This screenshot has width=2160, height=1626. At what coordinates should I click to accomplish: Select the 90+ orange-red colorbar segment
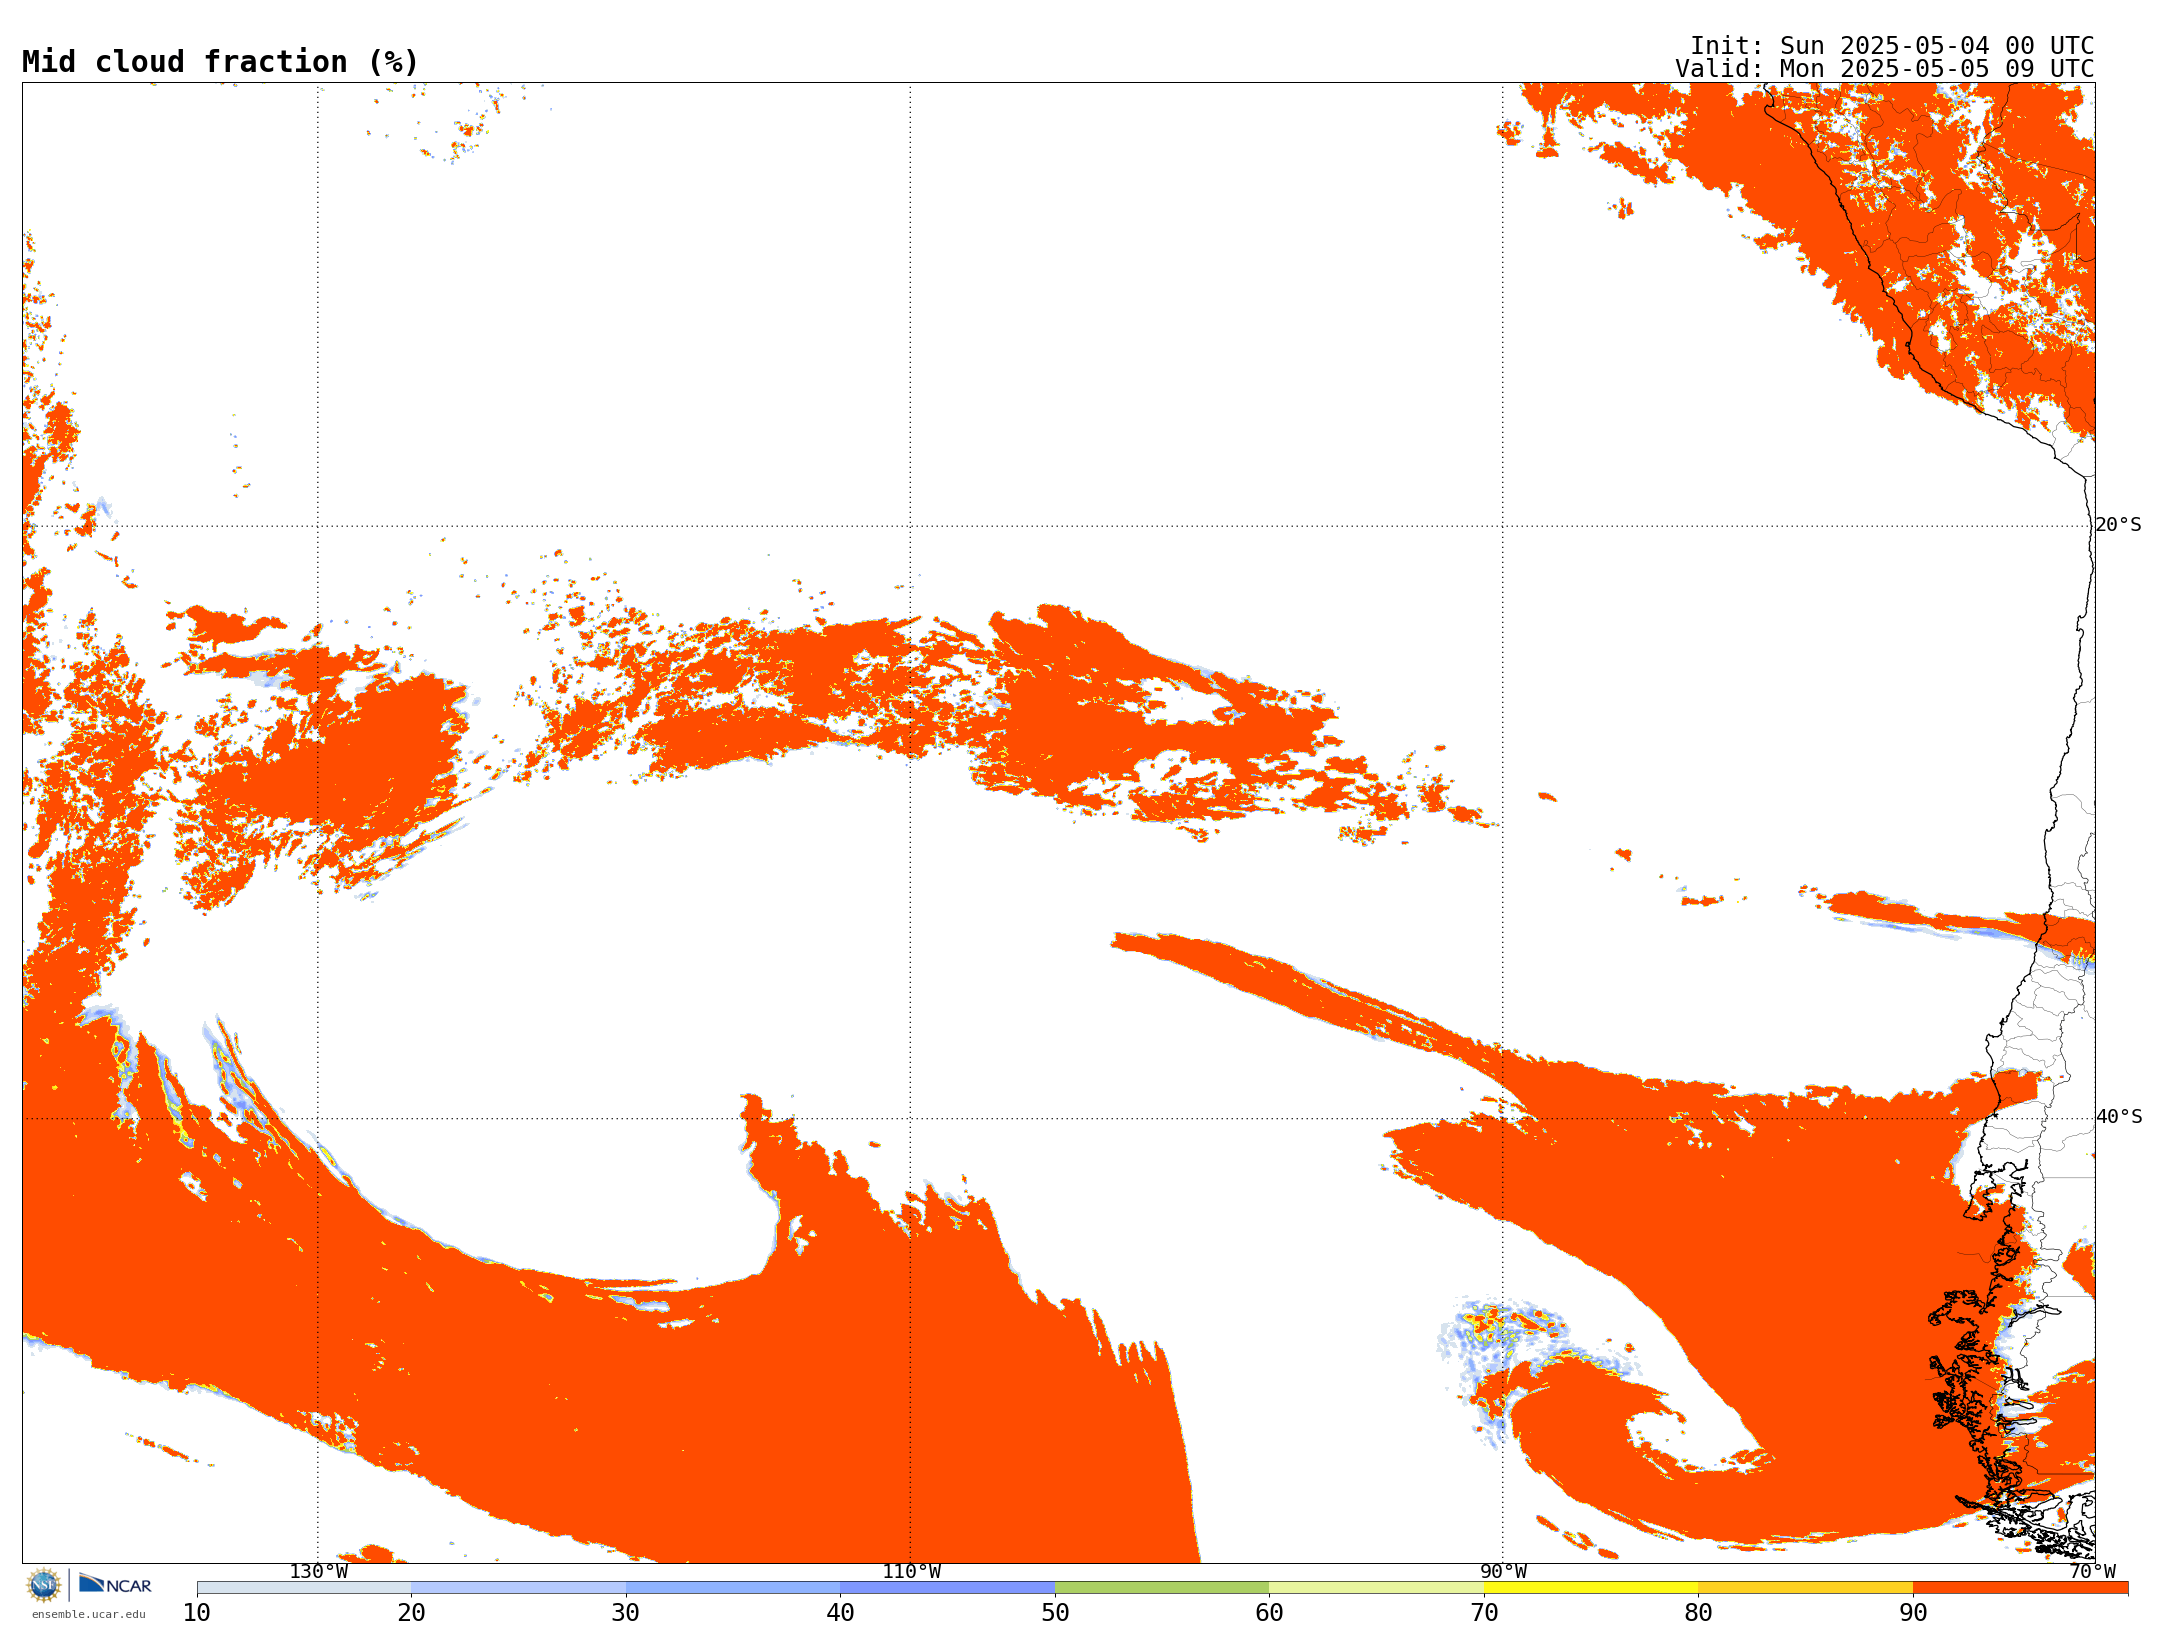(x=2021, y=1588)
